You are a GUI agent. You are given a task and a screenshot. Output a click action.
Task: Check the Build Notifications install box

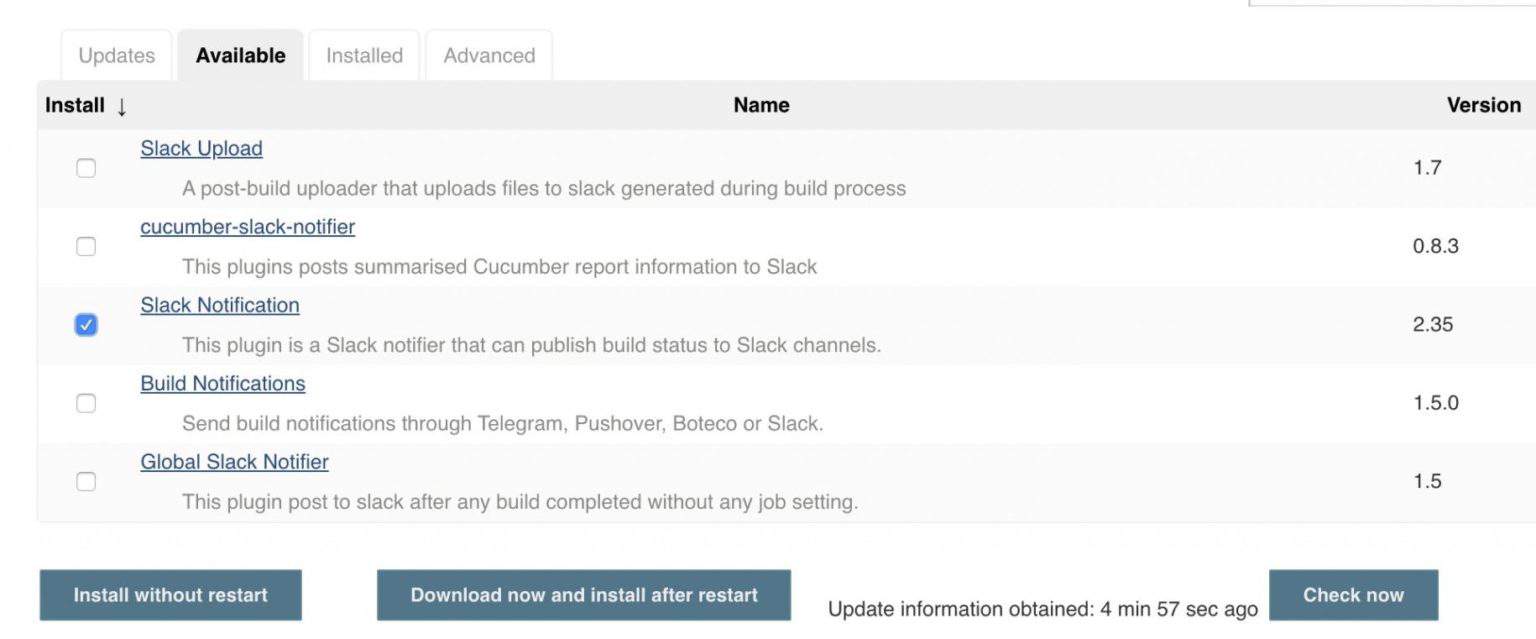[86, 402]
